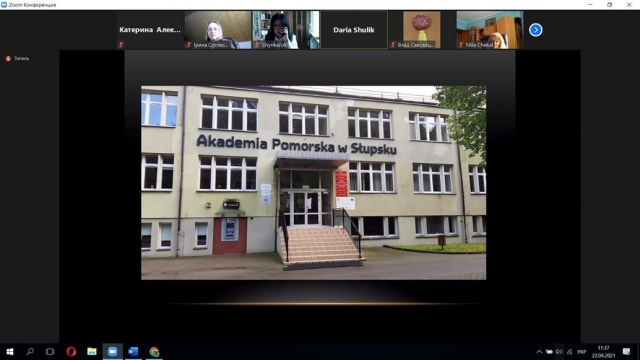This screenshot has height=360, width=640.
Task: Change the УКР input language
Action: pyautogui.click(x=581, y=352)
